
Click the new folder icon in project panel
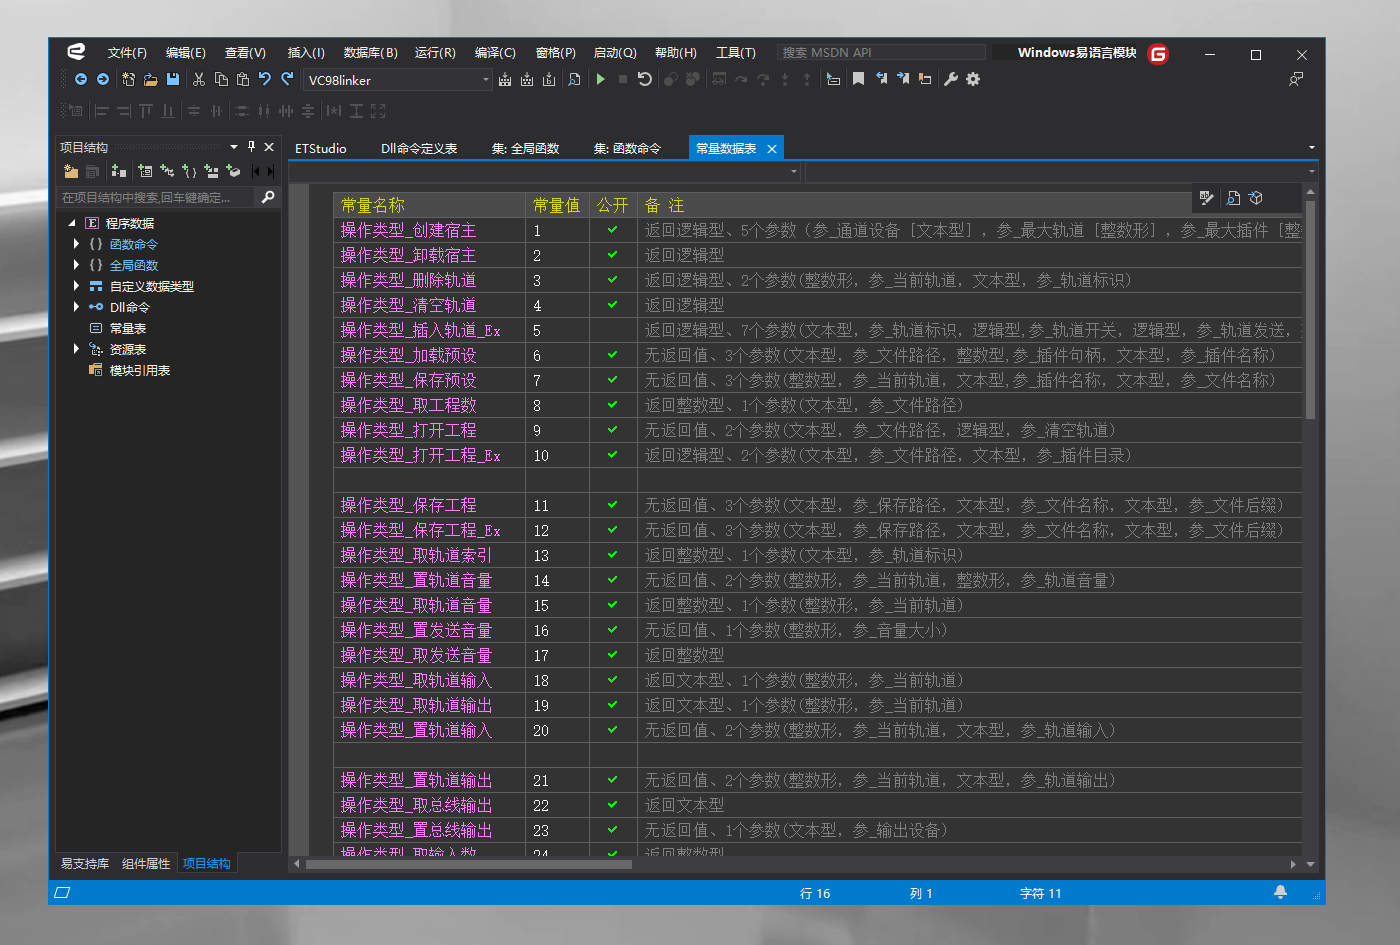click(71, 171)
